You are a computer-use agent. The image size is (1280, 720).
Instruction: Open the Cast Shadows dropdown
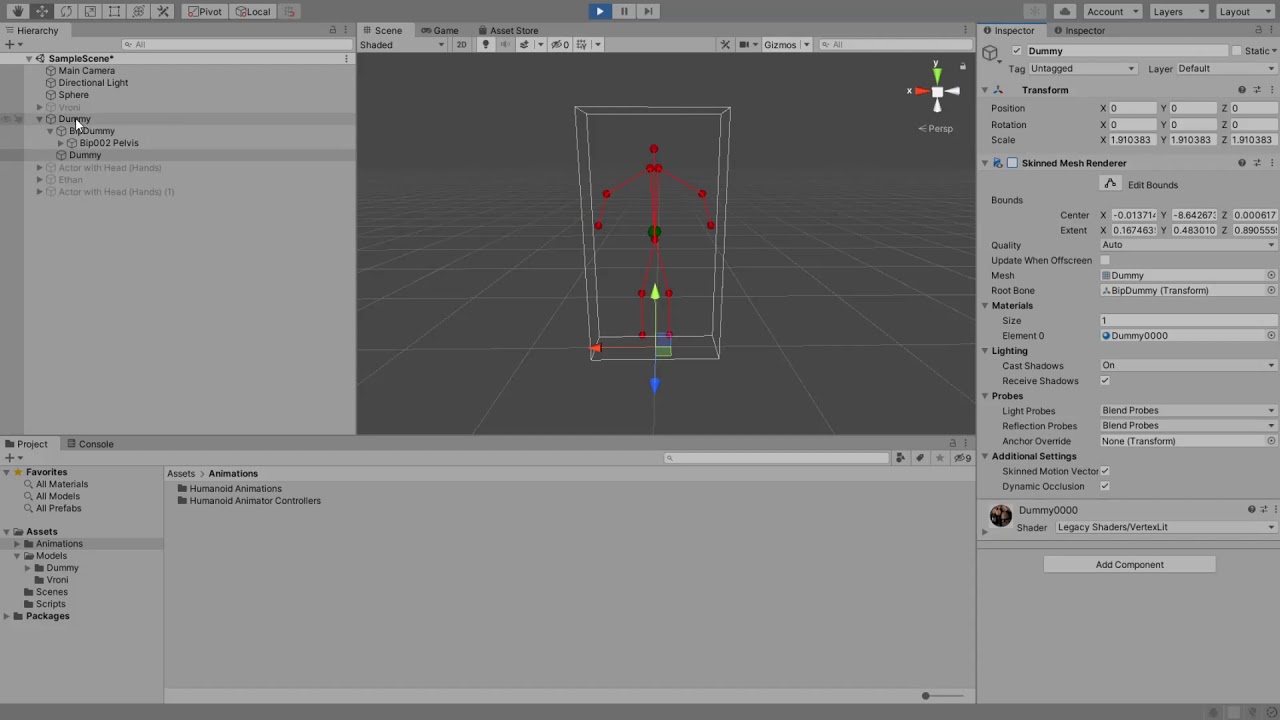pyautogui.click(x=1187, y=365)
